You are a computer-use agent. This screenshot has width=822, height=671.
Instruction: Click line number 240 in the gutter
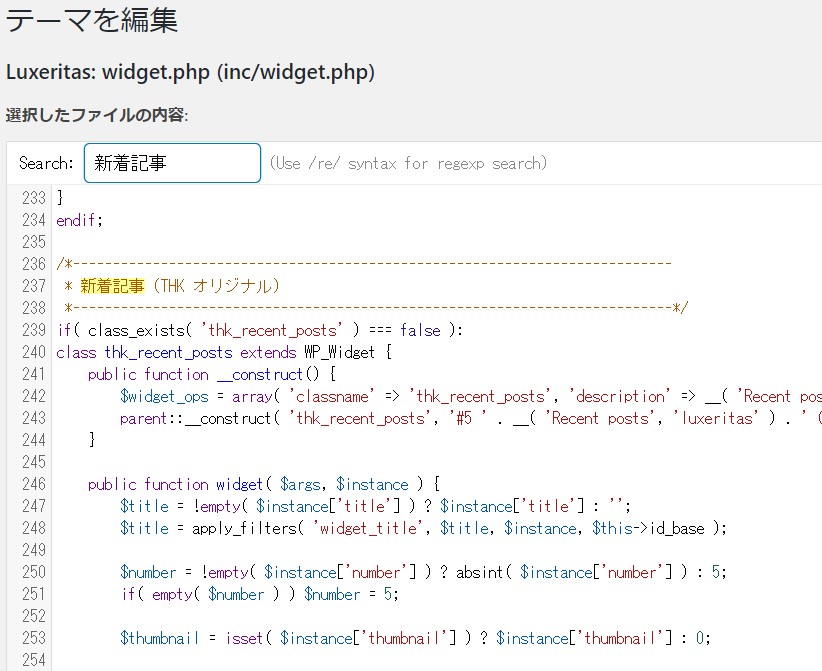(x=34, y=352)
